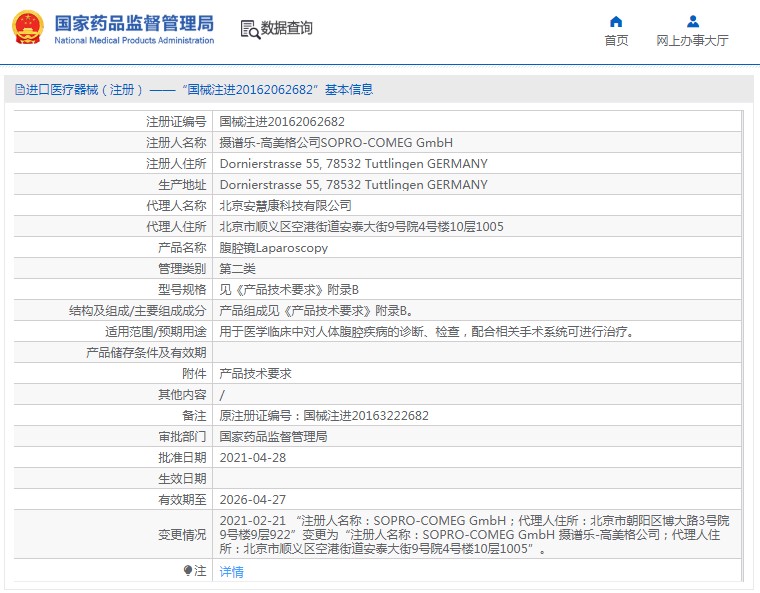This screenshot has height=593, width=760.
Task: Click 第二类 management category value
Action: tap(237, 269)
